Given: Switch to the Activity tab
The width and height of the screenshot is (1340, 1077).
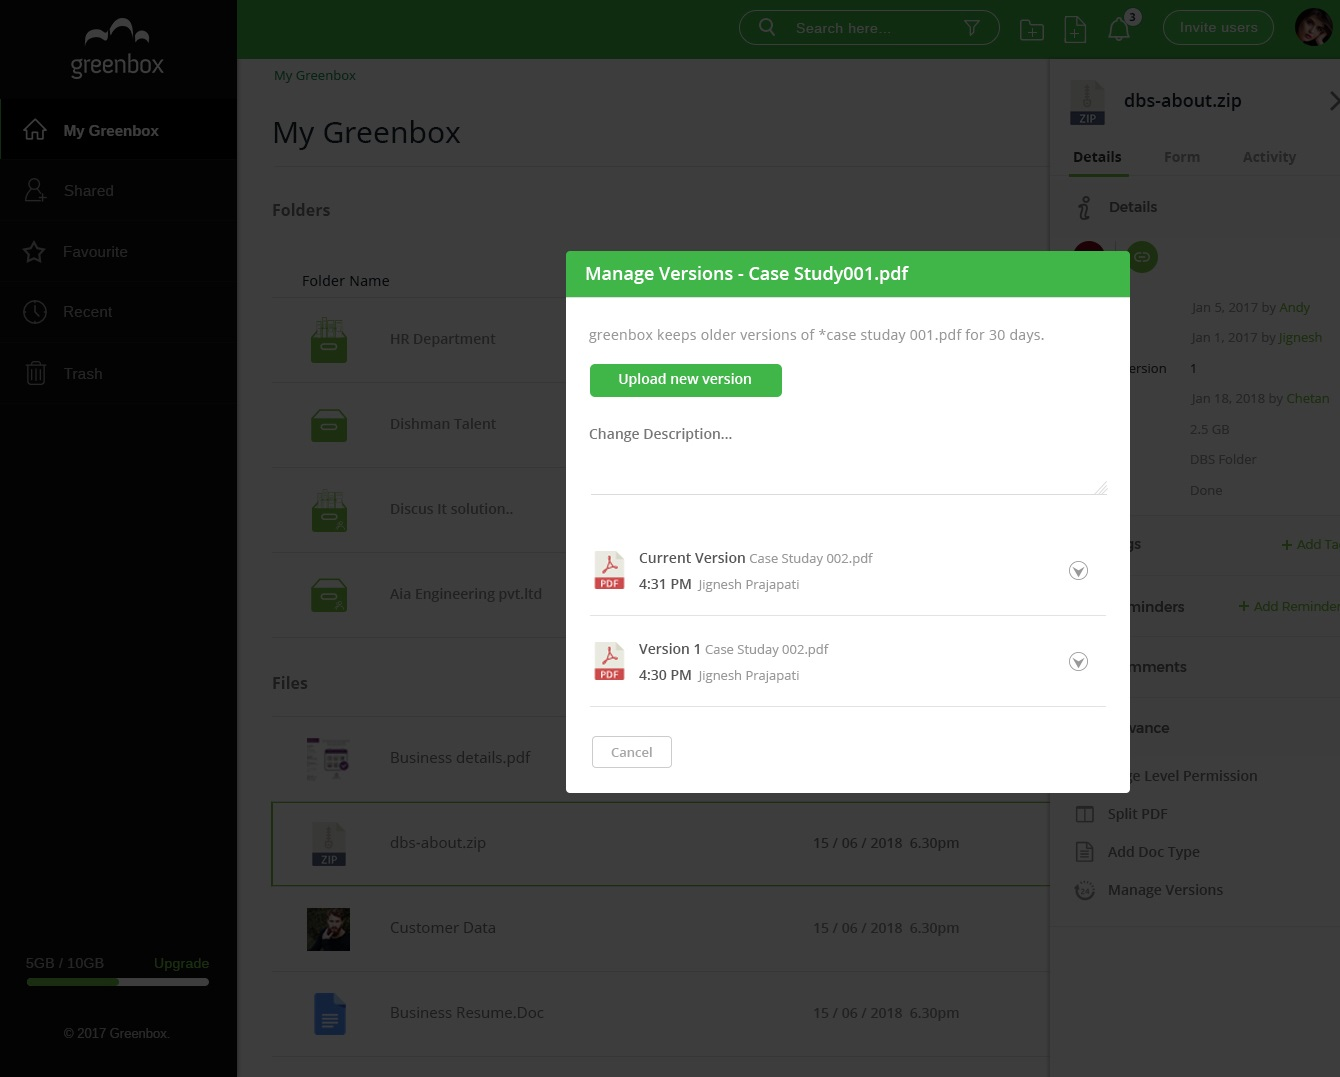Looking at the screenshot, I should click(1268, 157).
